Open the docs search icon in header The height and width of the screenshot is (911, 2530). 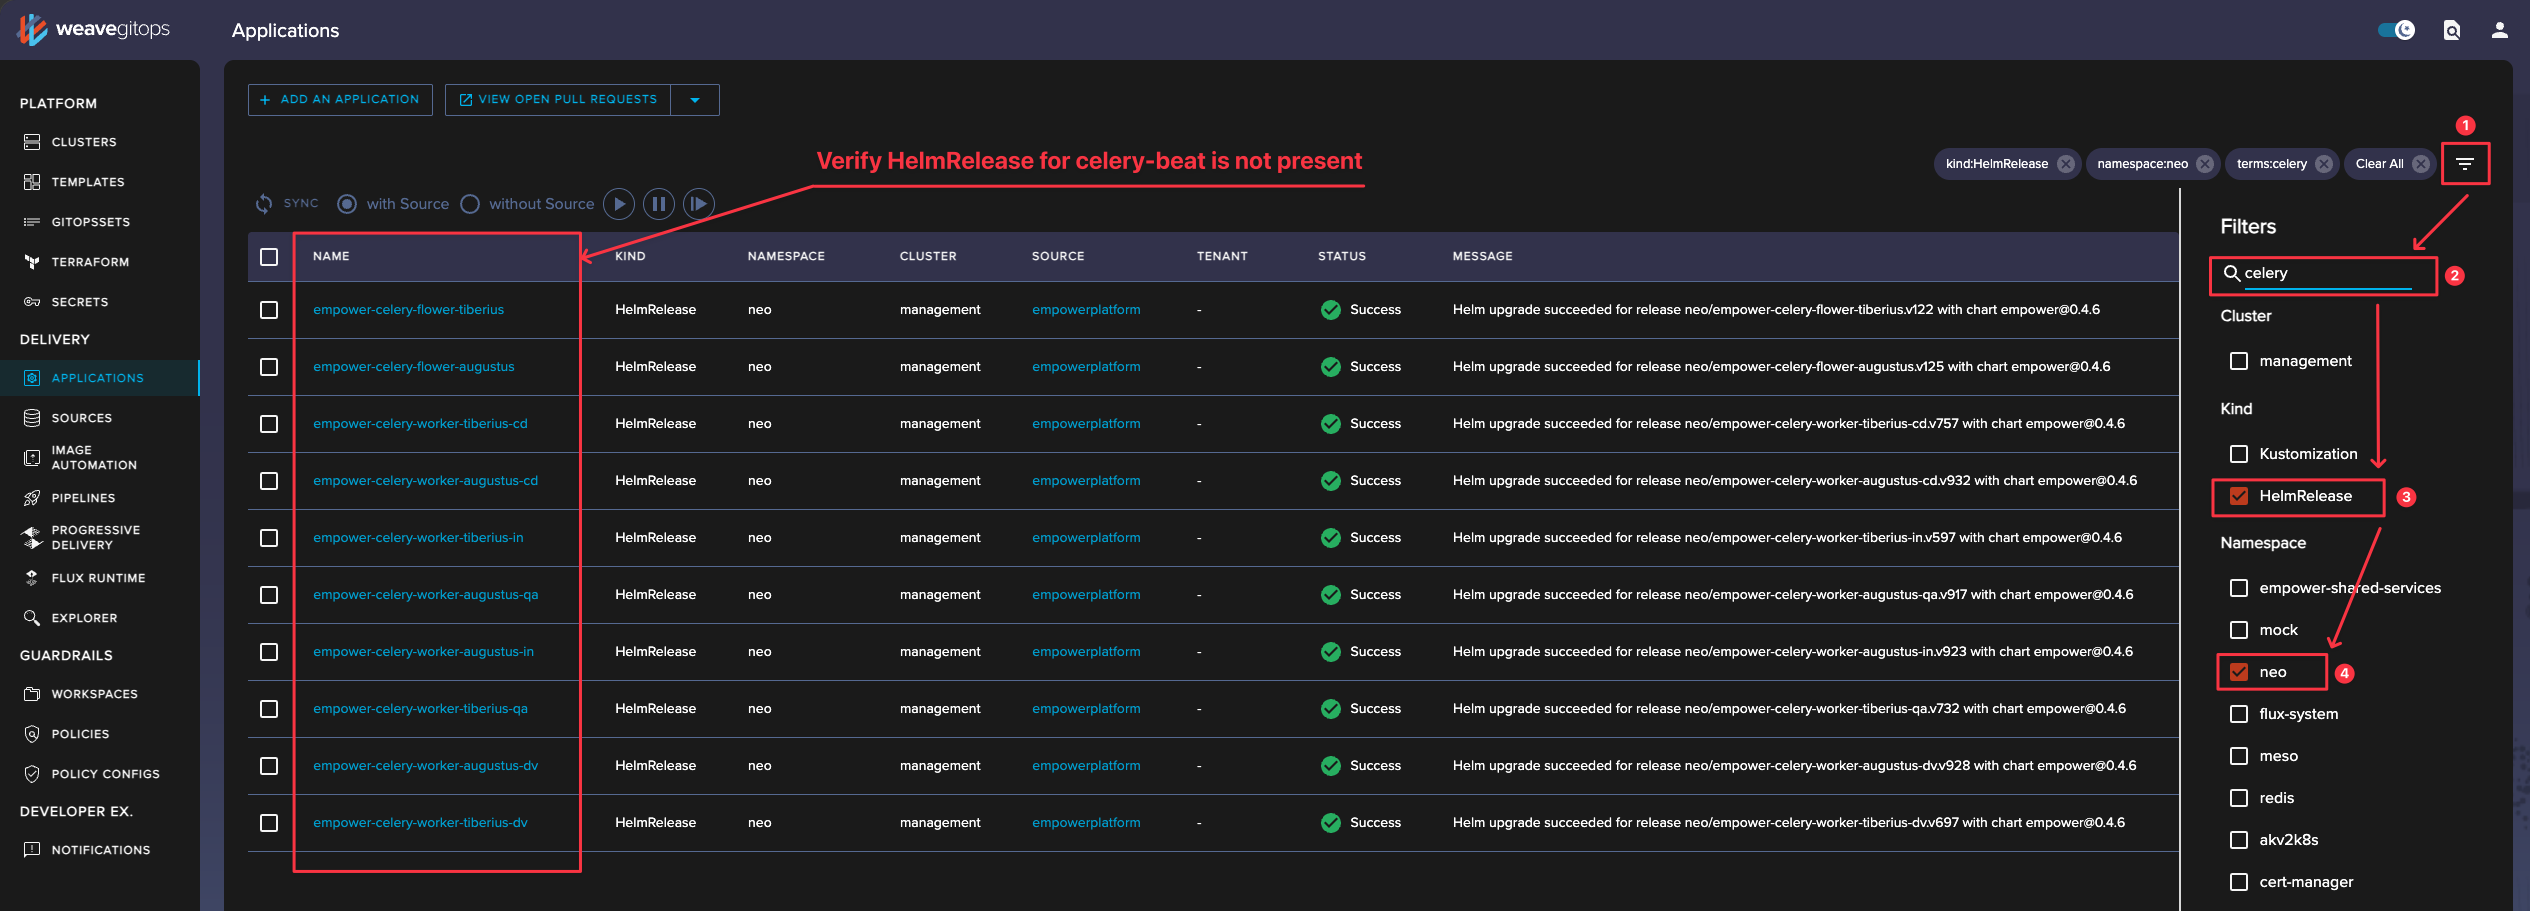pos(2452,30)
